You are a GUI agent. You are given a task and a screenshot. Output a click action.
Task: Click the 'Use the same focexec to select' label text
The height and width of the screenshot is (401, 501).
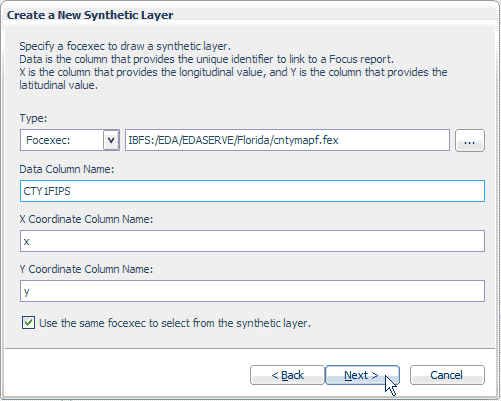coord(175,323)
